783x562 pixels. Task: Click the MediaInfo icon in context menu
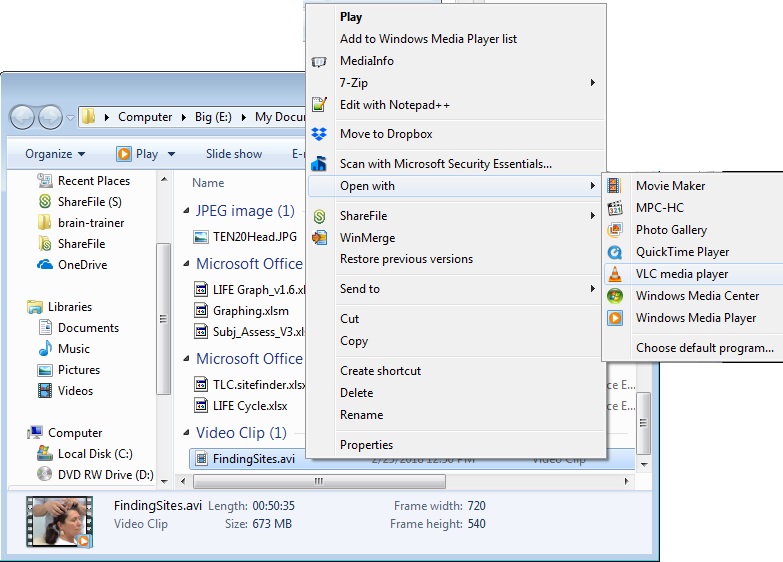[x=319, y=61]
